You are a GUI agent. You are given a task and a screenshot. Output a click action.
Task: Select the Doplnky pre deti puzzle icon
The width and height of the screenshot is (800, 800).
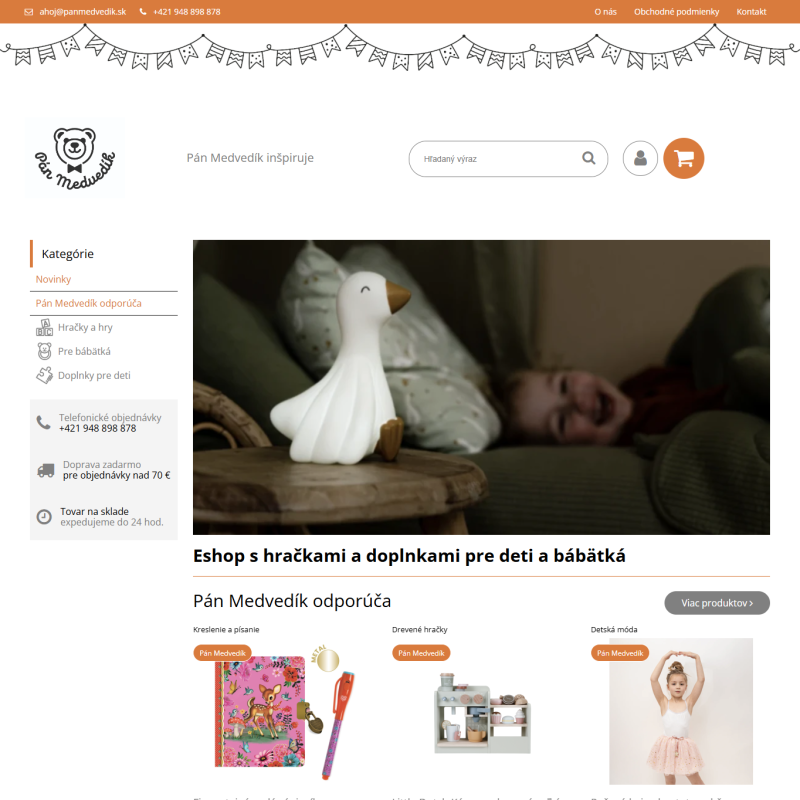click(x=44, y=375)
